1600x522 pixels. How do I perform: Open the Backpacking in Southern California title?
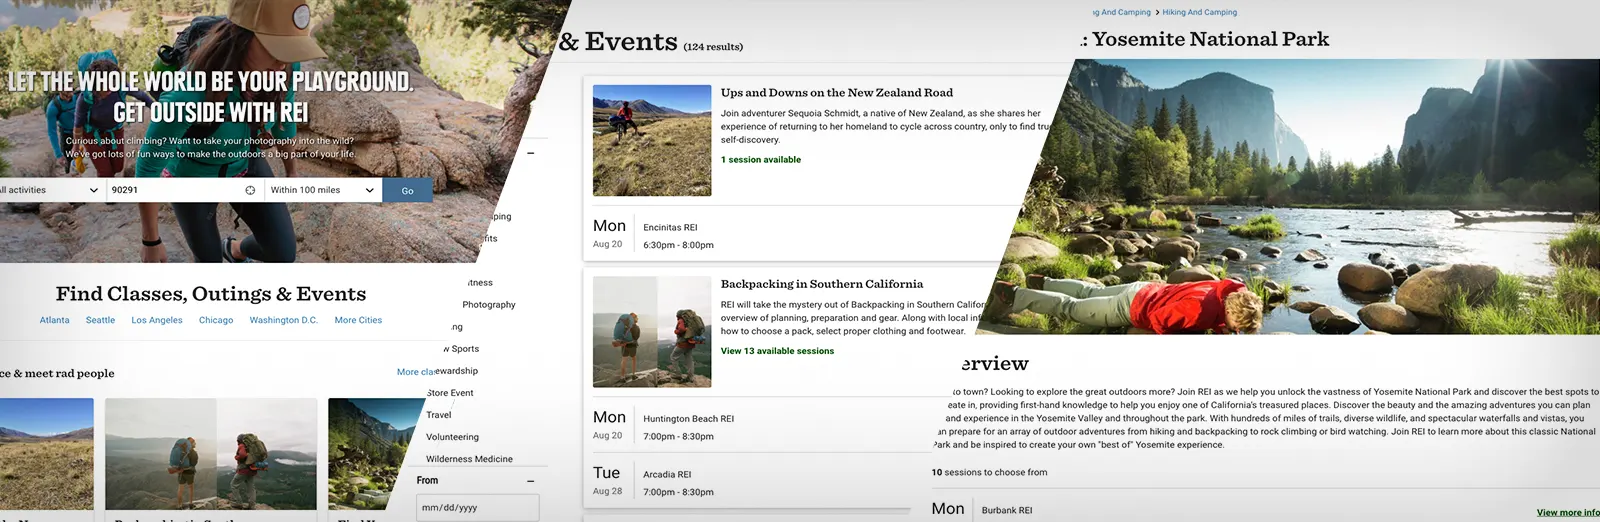pos(821,284)
